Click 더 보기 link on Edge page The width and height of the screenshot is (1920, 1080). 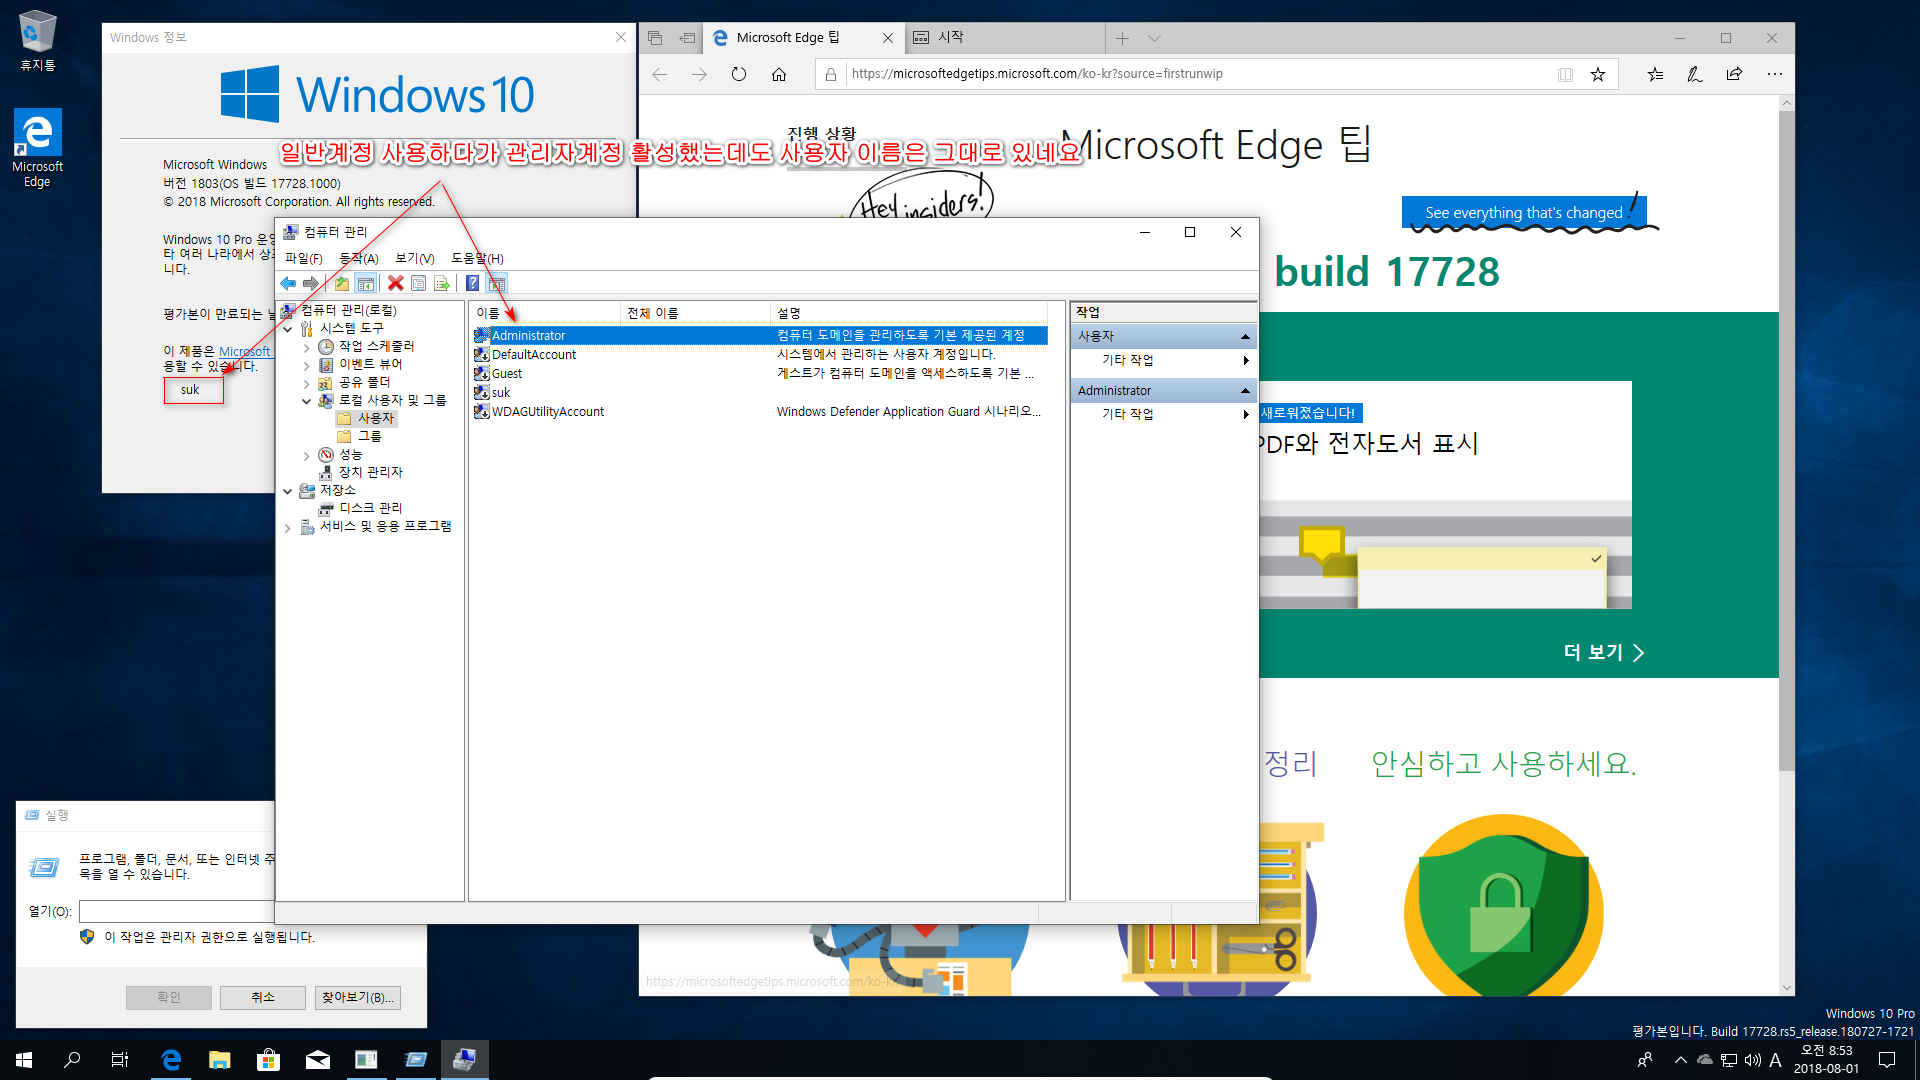(1603, 653)
